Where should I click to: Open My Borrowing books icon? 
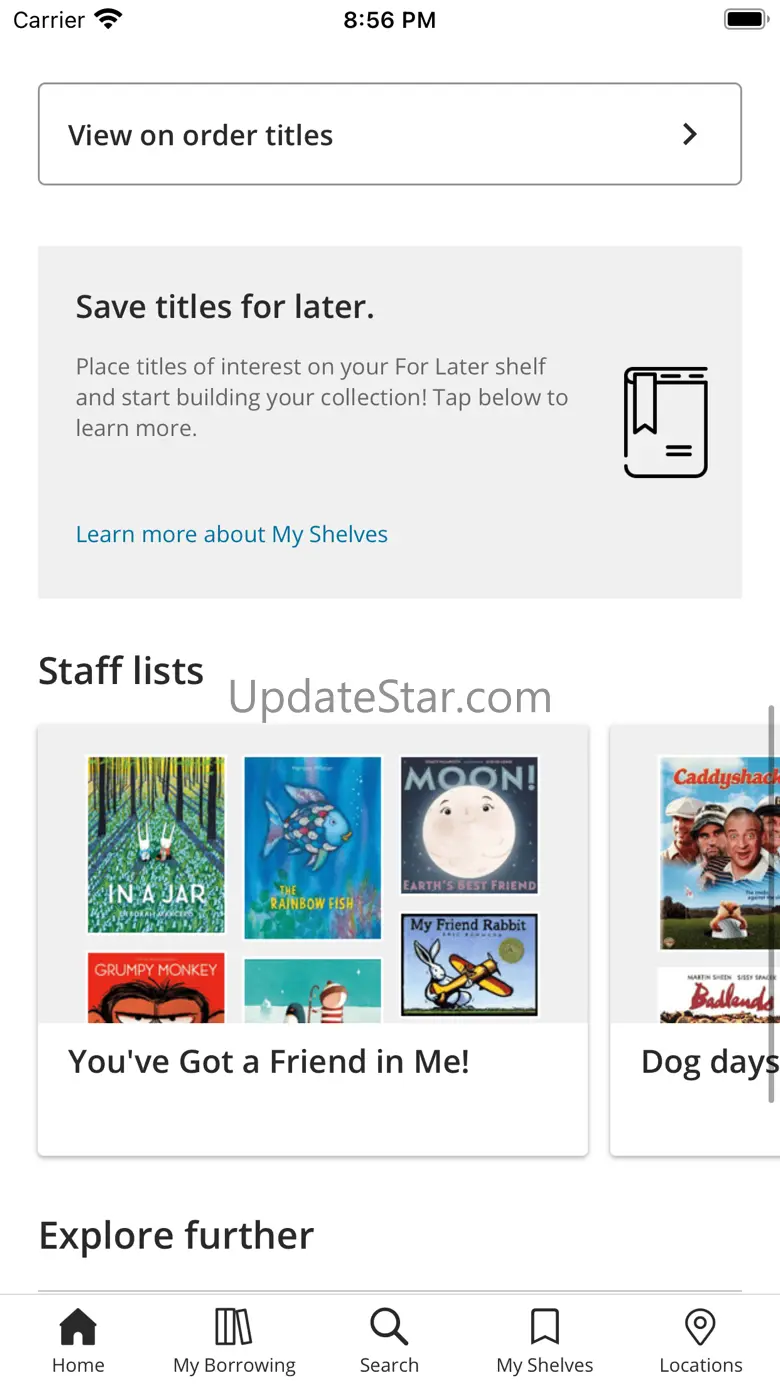234,1328
